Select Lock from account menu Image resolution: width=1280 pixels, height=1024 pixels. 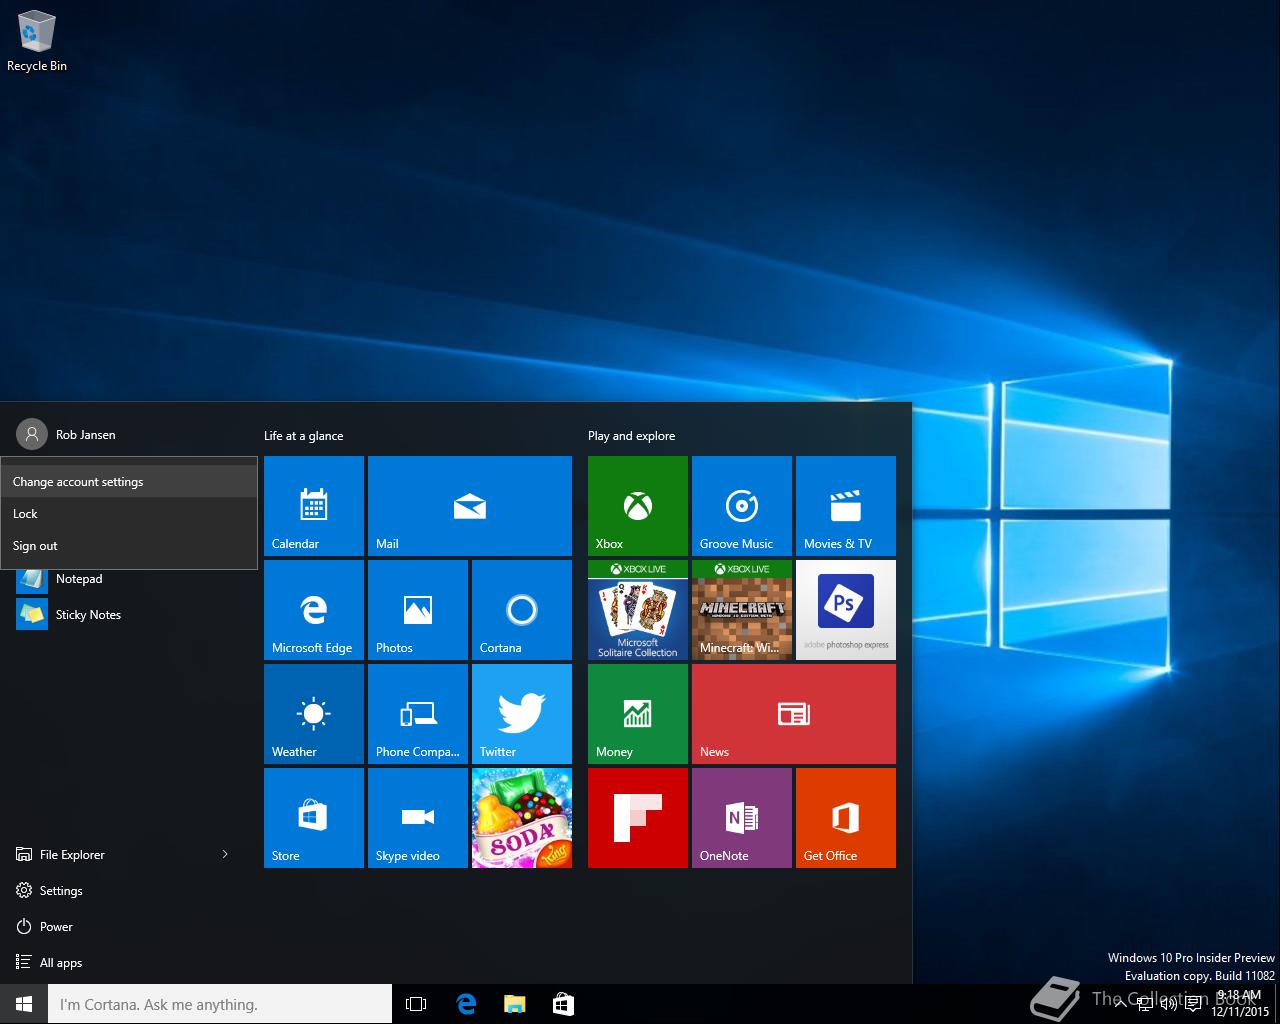click(x=129, y=514)
